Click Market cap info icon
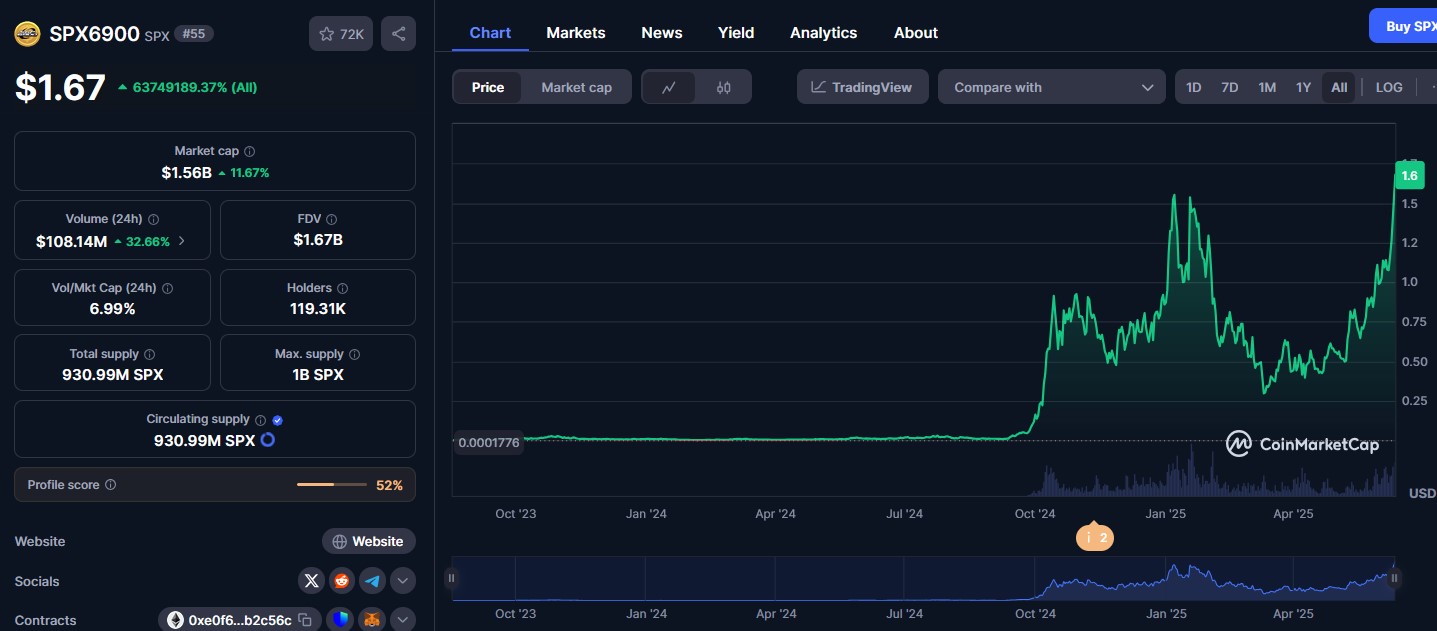The image size is (1437, 631). [250, 151]
